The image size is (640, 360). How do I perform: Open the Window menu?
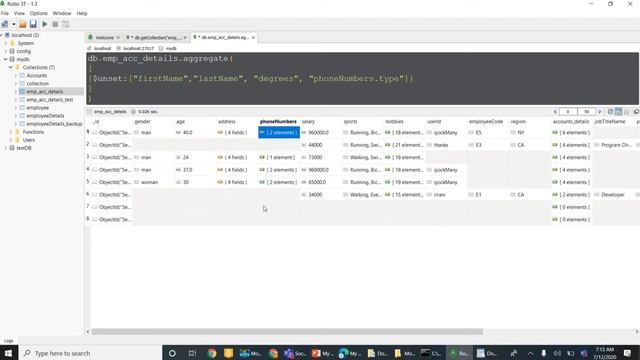[x=62, y=13]
